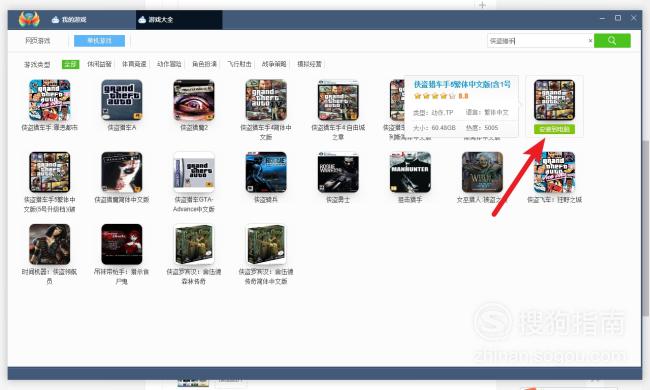The image size is (650, 390).
Task: Filter by 模拟经营 category
Action: 309,64
